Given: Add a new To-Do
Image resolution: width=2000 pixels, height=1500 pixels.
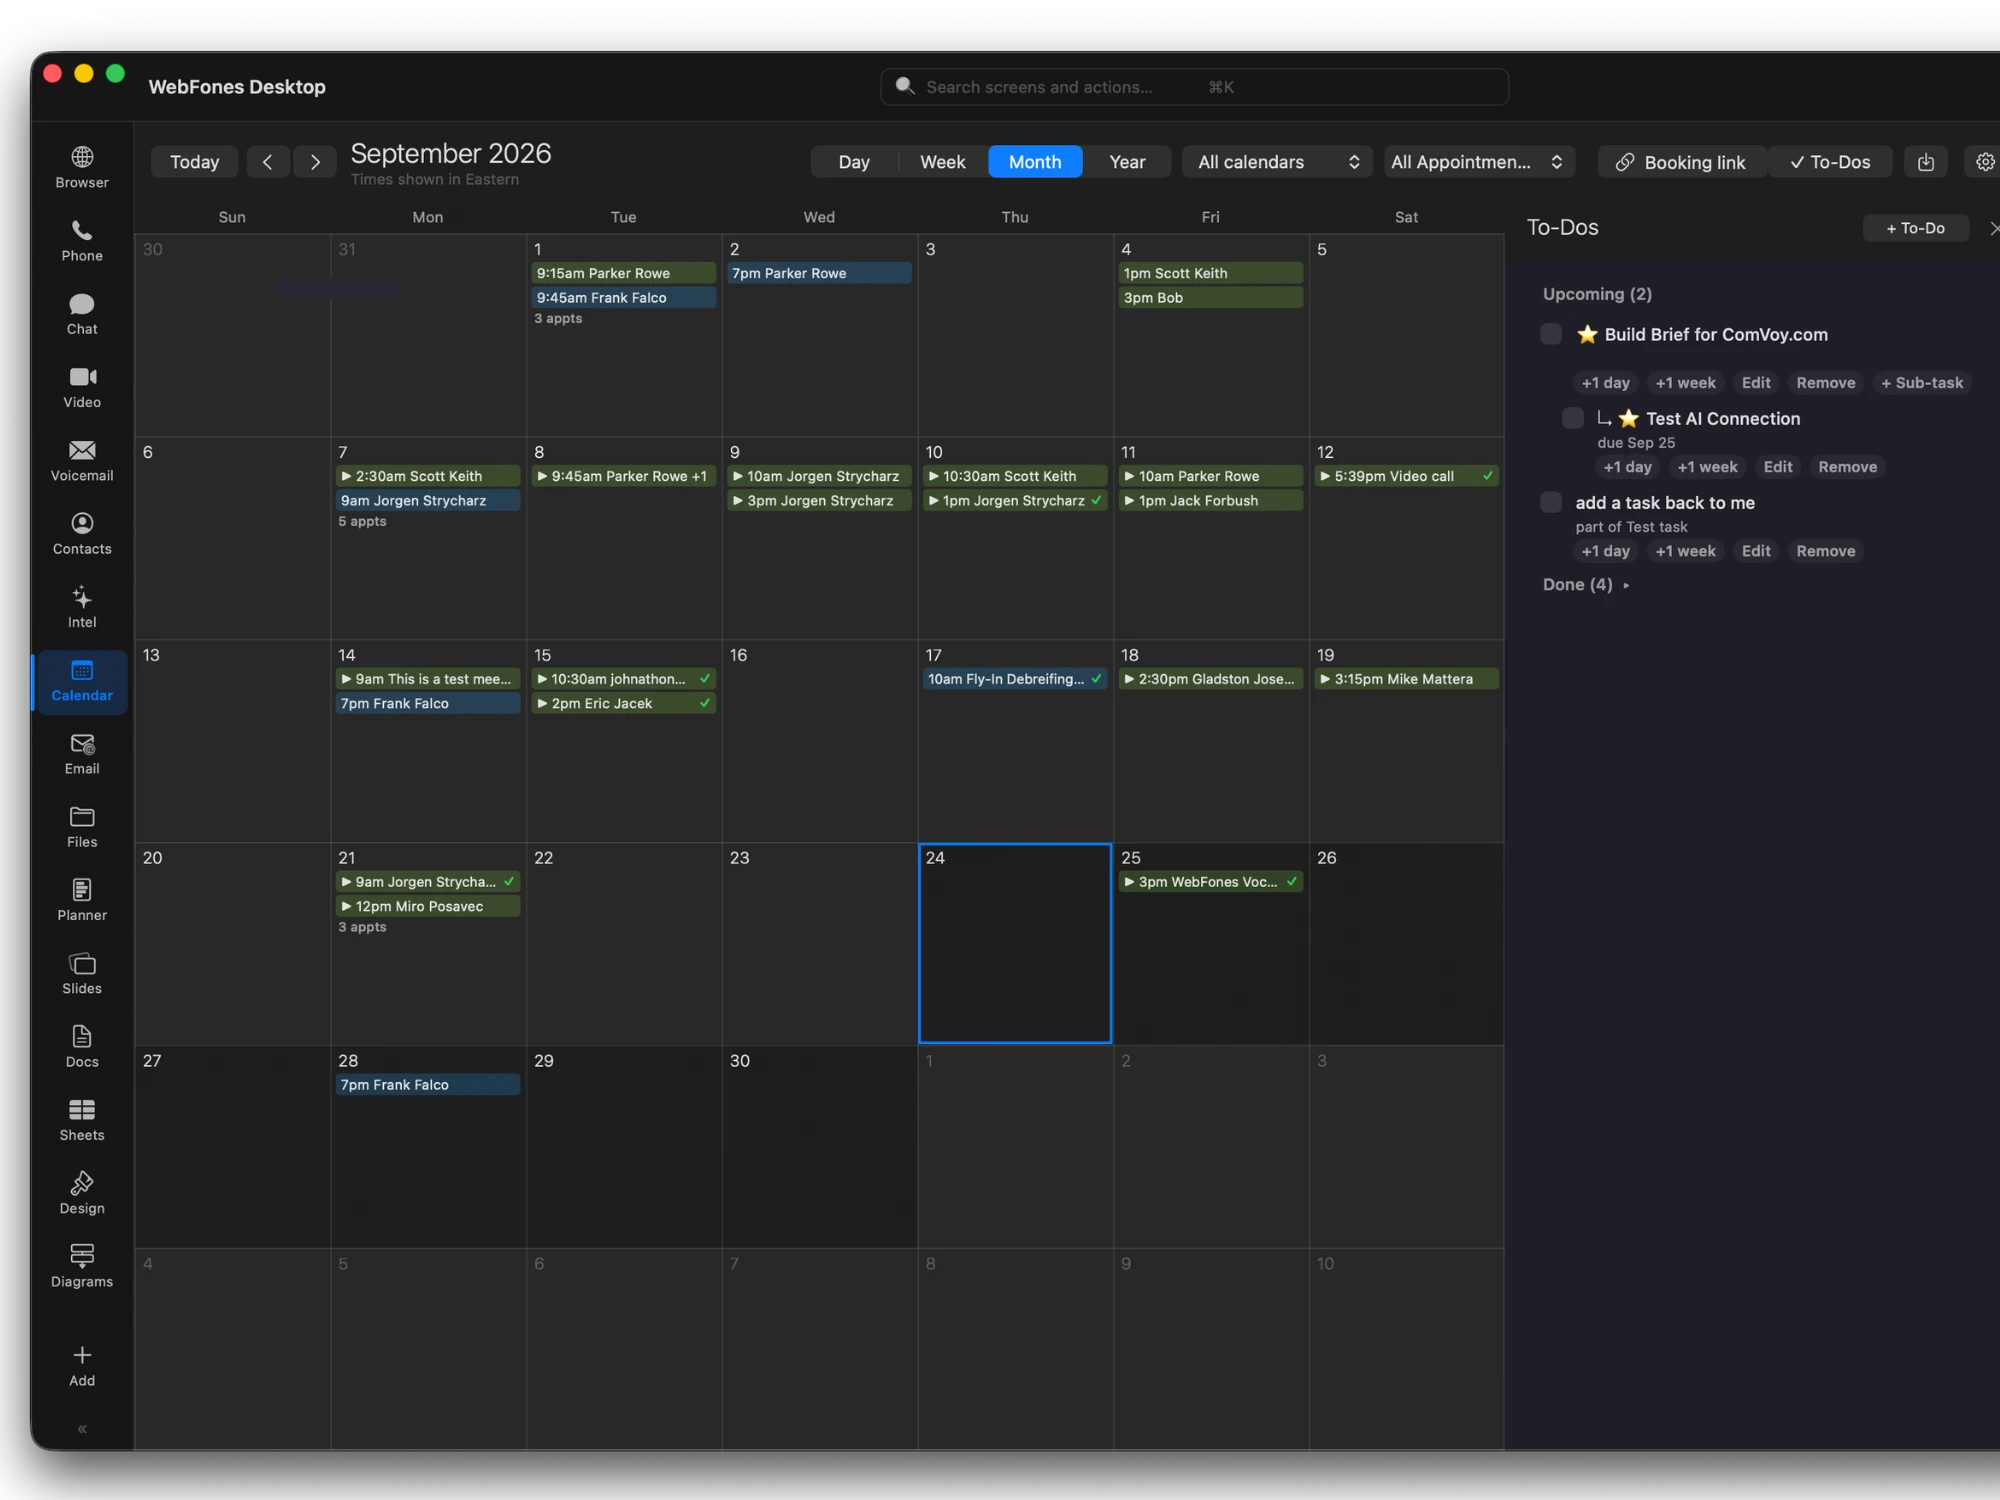Looking at the screenshot, I should point(1916,228).
